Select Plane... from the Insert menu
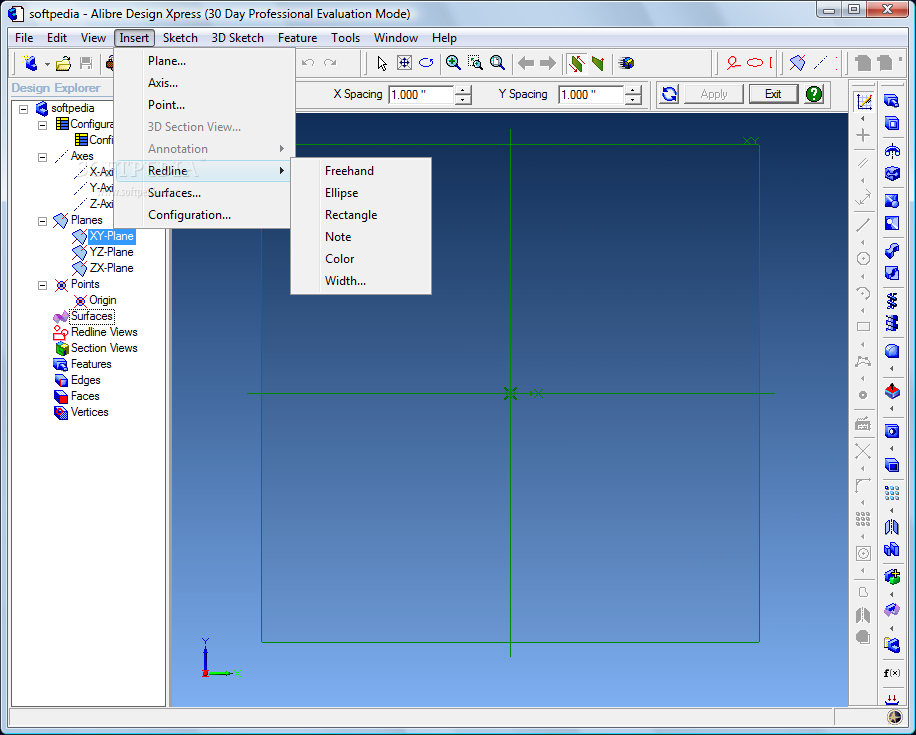The image size is (916, 735). [203, 61]
